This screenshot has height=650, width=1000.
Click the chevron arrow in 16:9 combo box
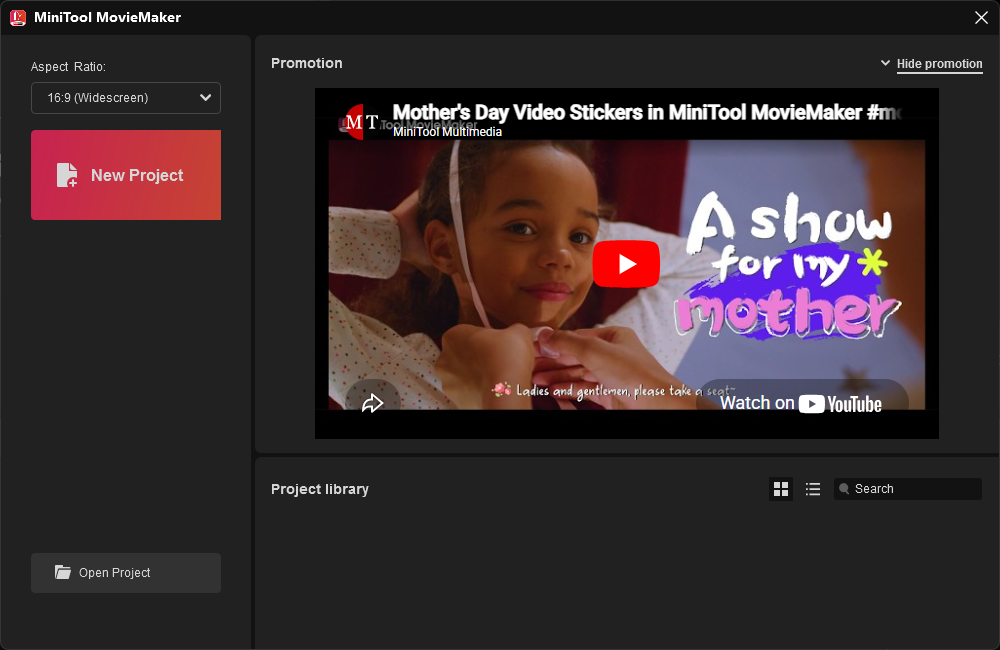[205, 98]
